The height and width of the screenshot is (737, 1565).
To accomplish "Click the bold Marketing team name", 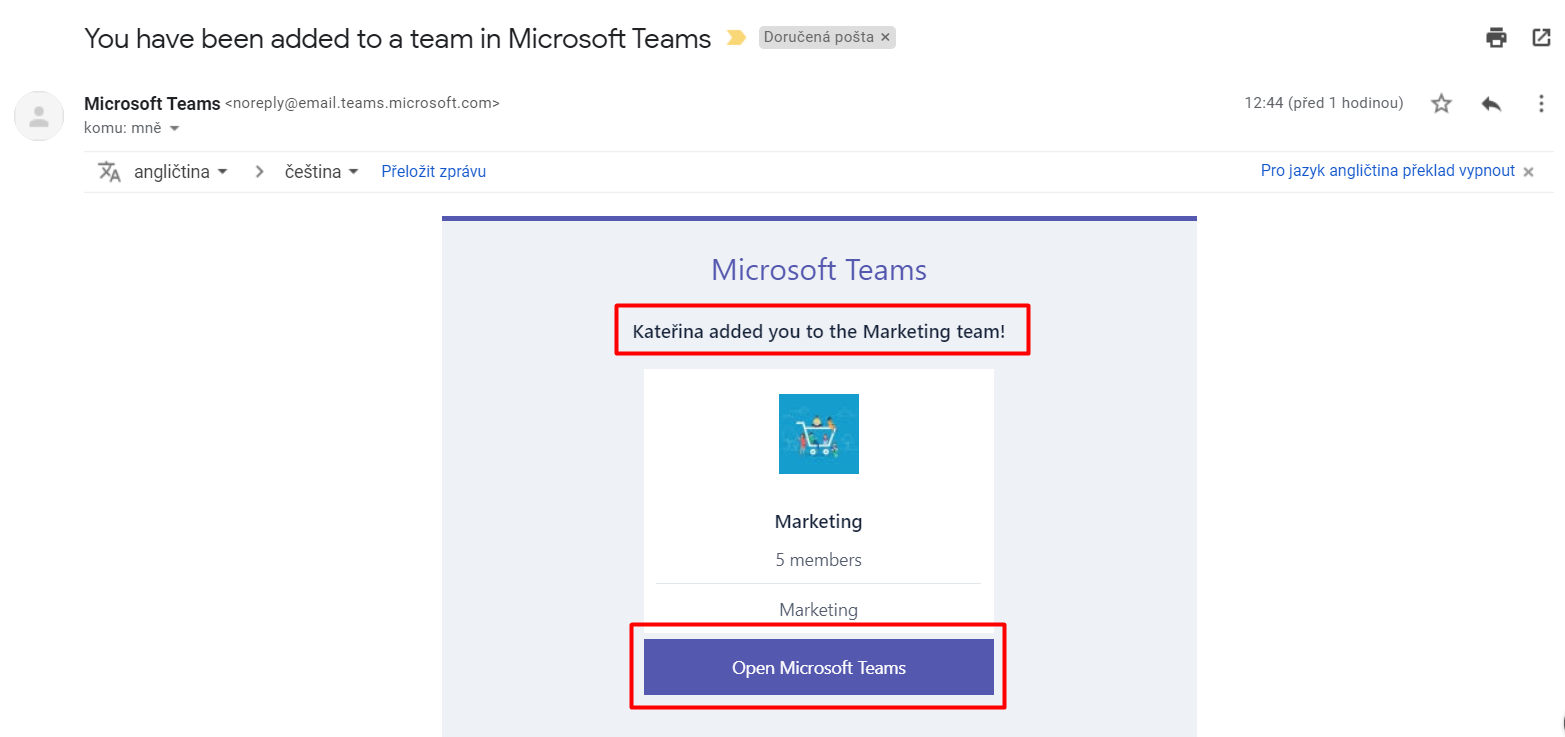I will point(819,521).
